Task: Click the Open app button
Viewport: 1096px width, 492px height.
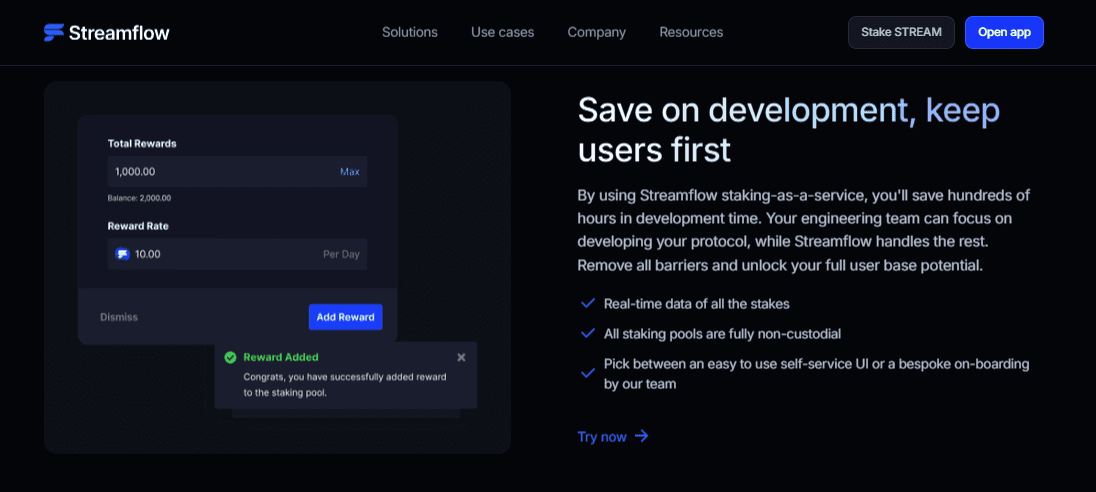Action: pos(1004,32)
